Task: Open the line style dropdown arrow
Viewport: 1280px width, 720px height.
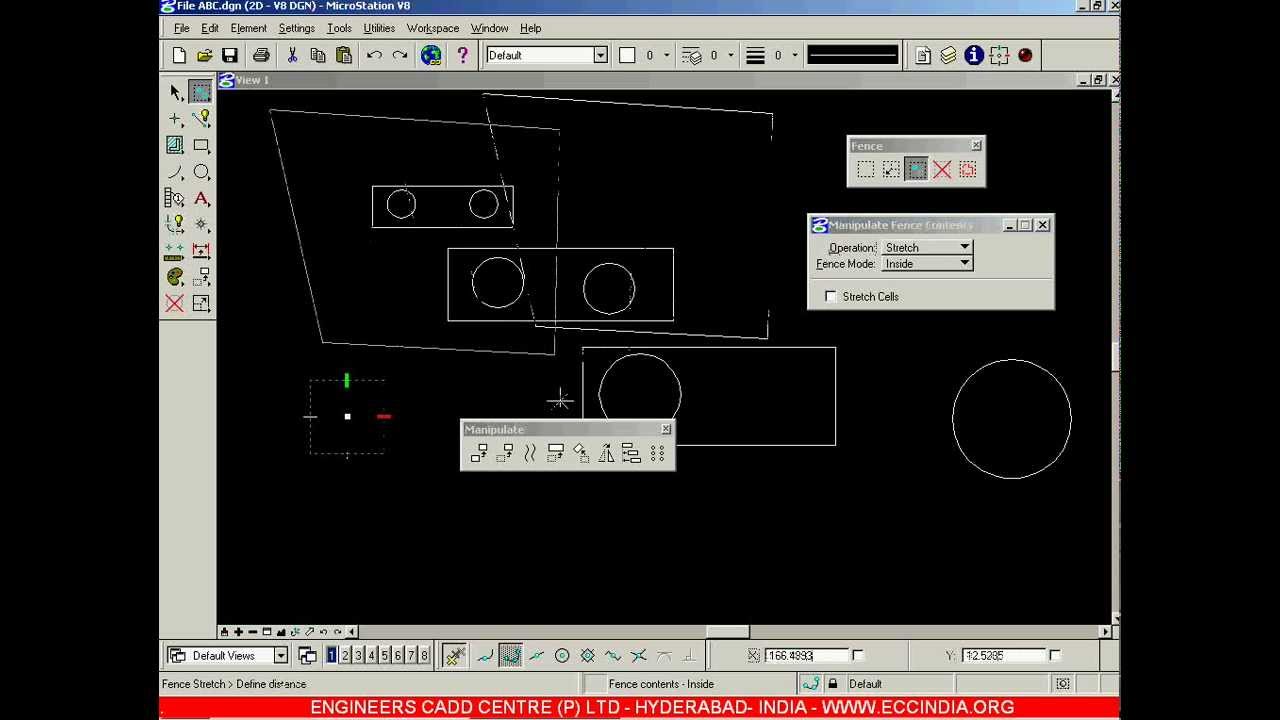Action: tap(731, 55)
